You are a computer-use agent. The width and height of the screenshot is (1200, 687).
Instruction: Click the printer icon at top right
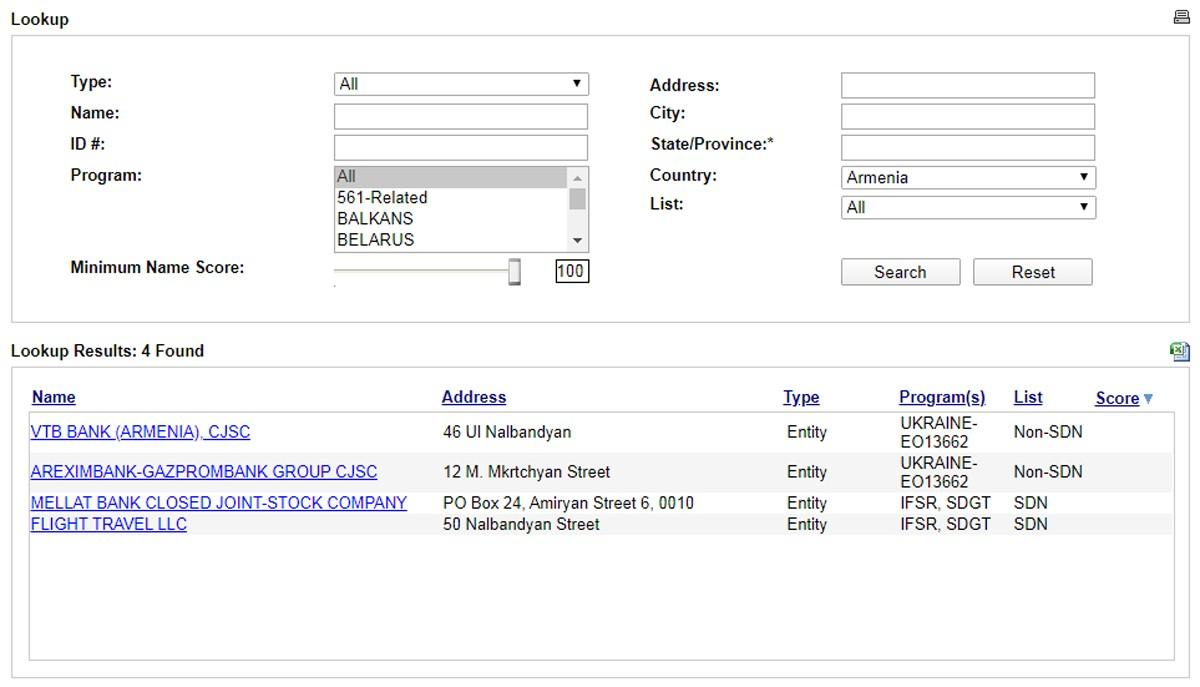click(x=1181, y=17)
